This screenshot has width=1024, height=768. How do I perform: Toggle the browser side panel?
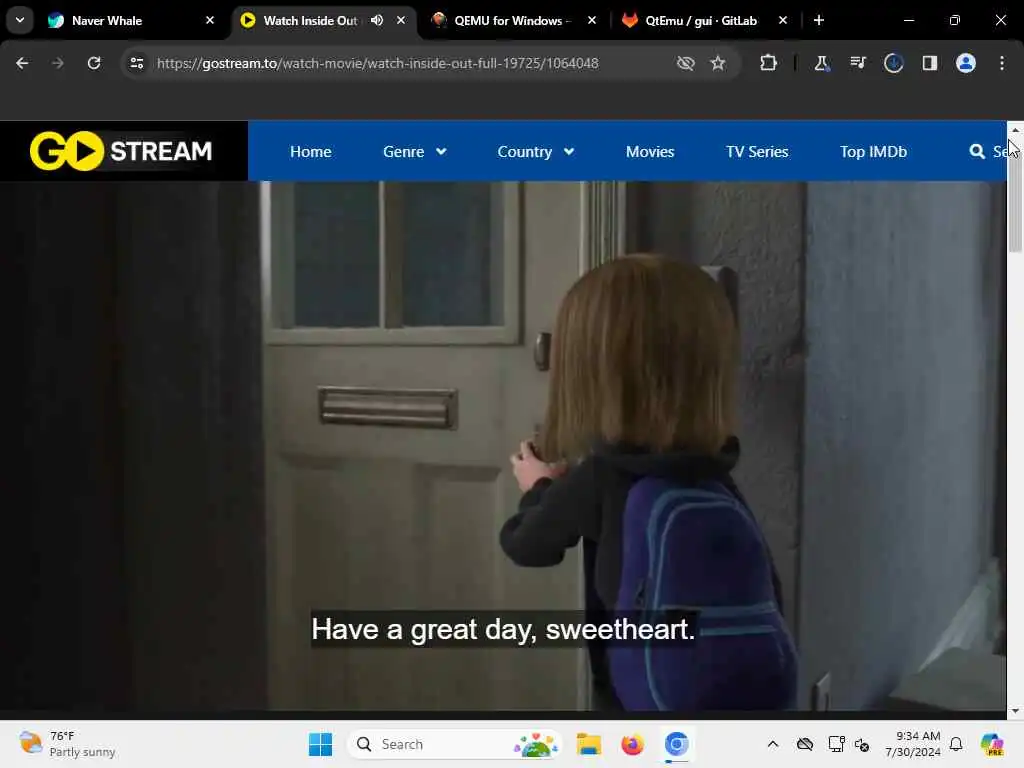929,63
